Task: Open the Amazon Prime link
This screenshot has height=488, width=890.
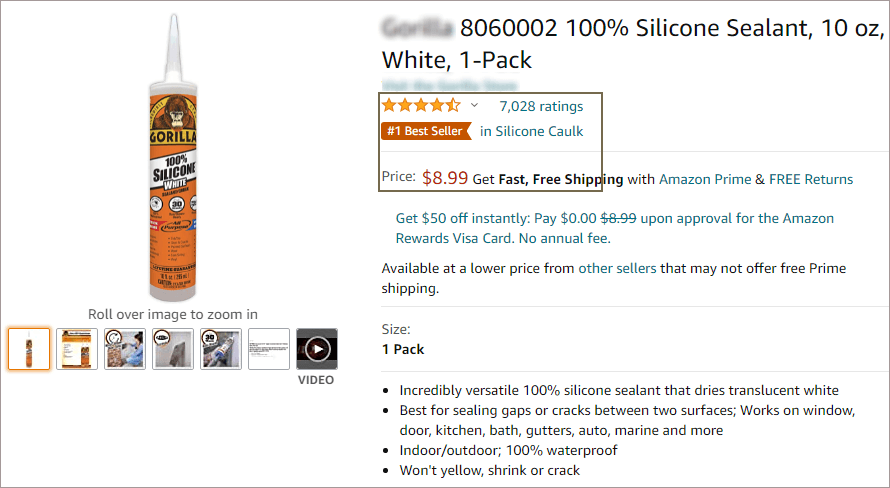Action: click(x=705, y=179)
